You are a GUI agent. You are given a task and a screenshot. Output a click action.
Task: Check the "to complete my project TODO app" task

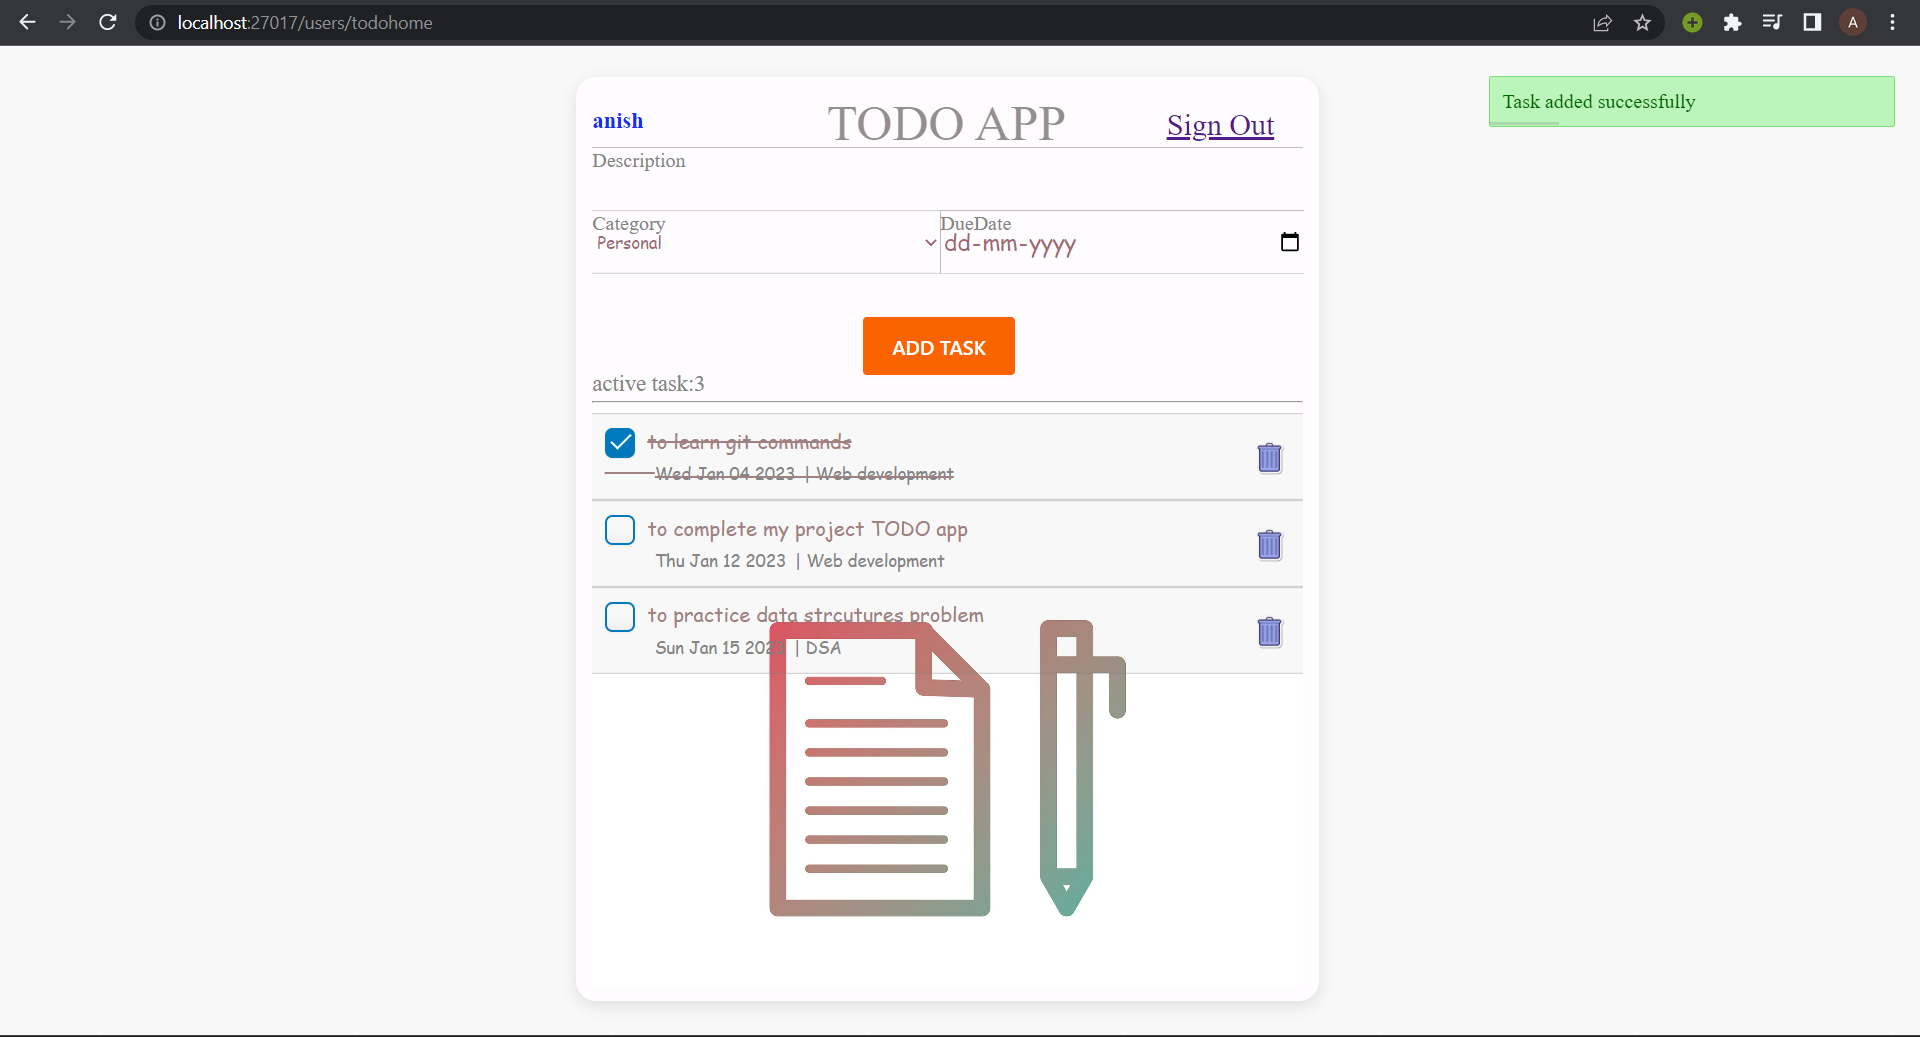tap(620, 530)
